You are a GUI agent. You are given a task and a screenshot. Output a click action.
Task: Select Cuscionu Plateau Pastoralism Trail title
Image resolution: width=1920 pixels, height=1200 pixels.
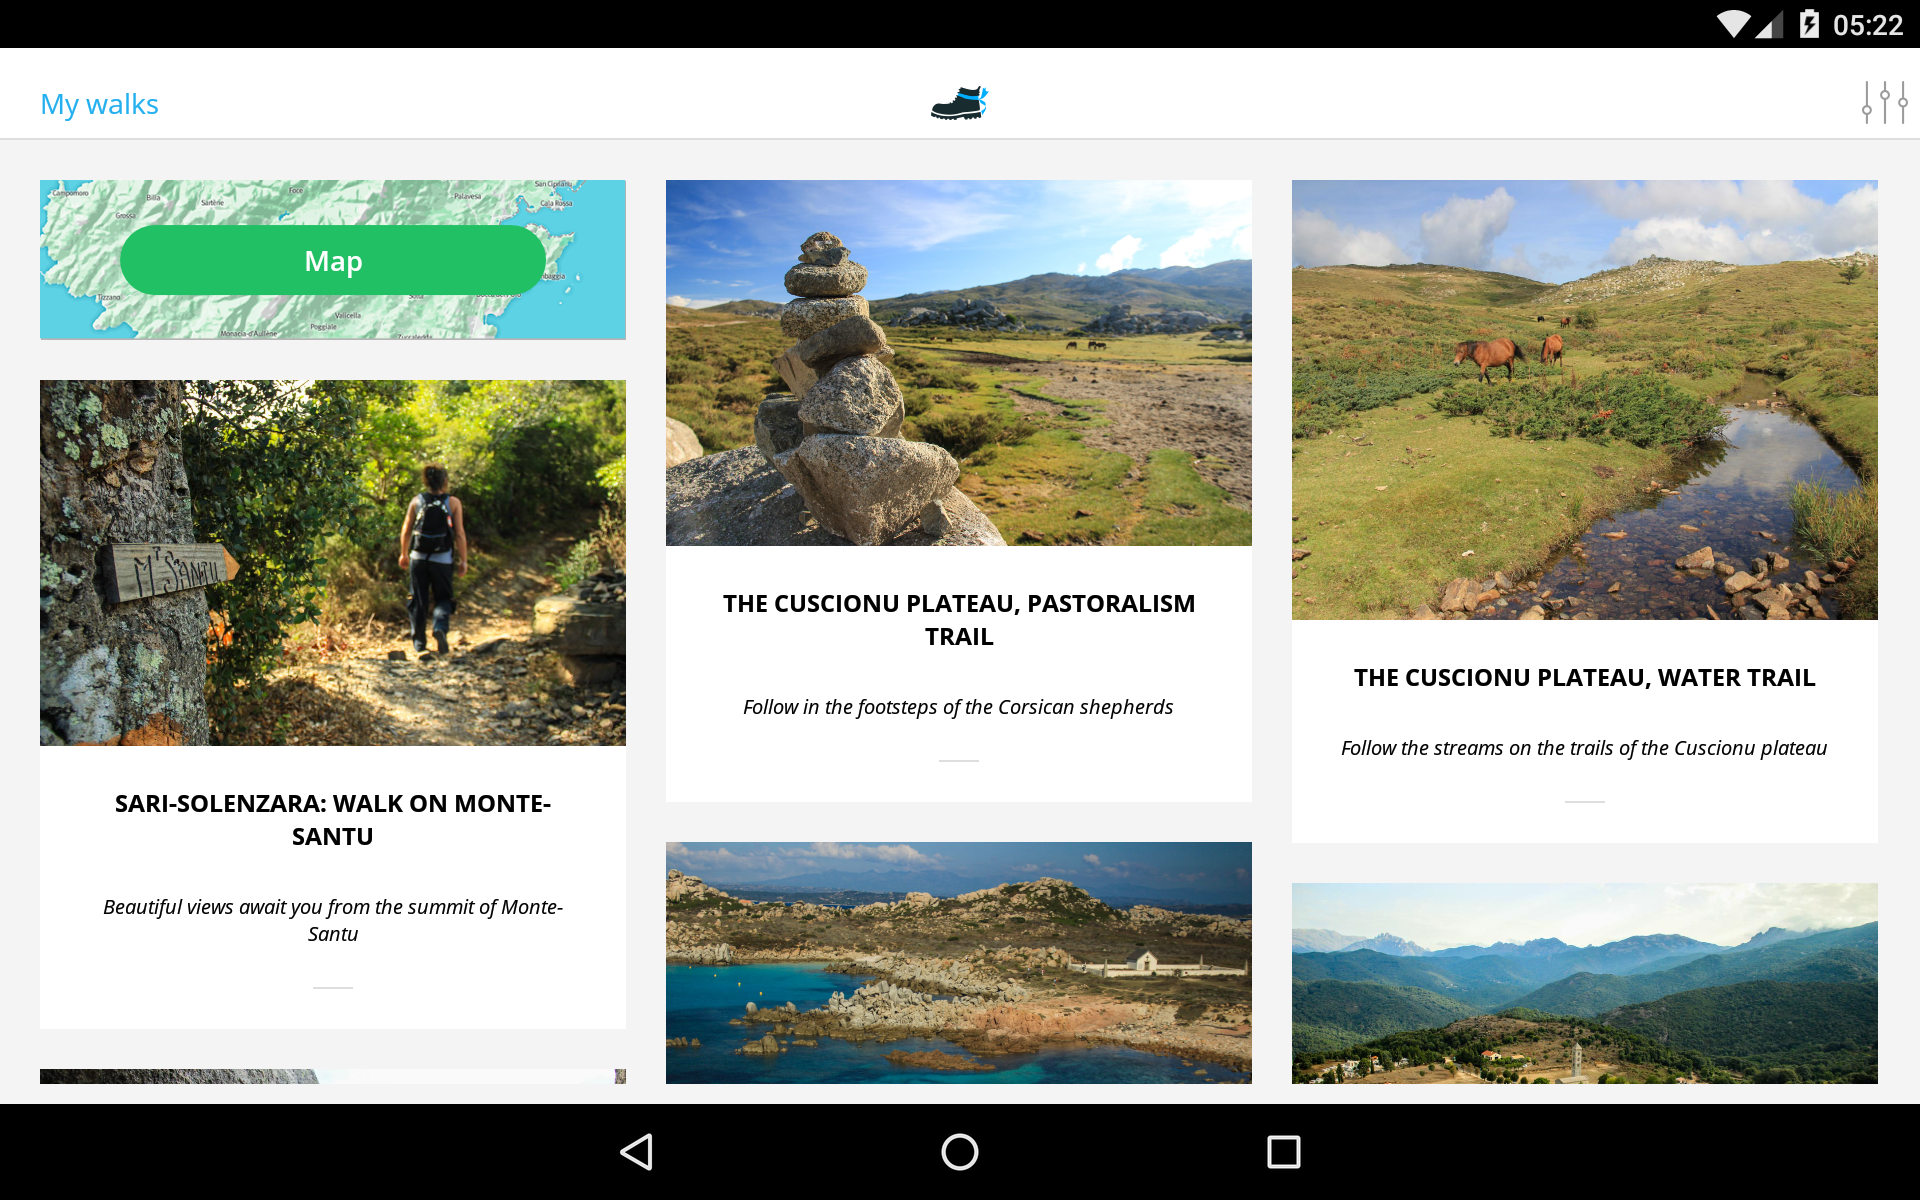tap(958, 620)
